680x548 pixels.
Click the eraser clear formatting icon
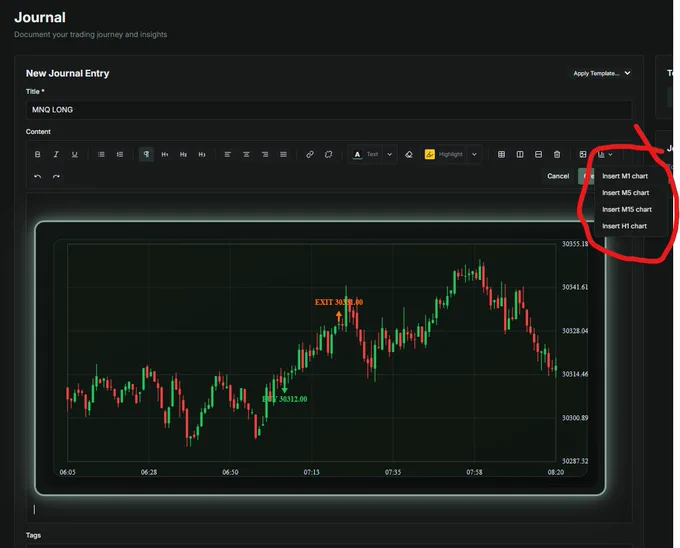(409, 154)
